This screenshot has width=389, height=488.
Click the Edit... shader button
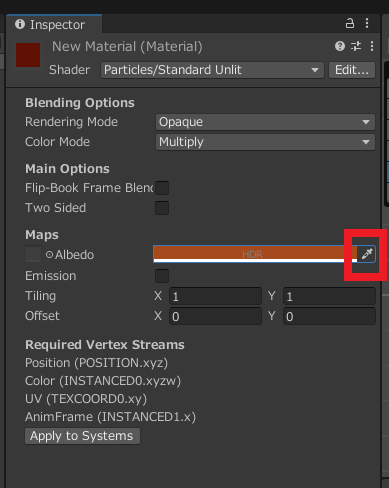(x=352, y=70)
